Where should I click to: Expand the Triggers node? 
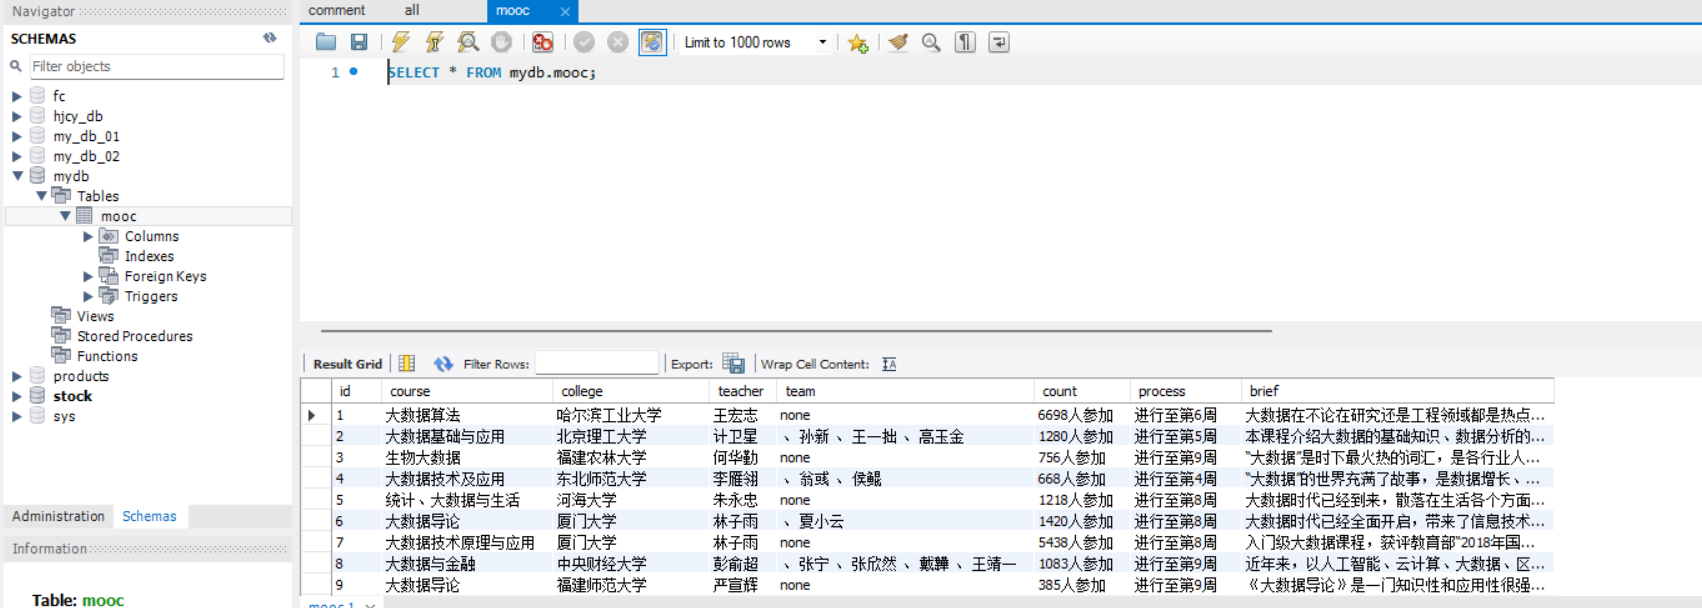pyautogui.click(x=88, y=296)
